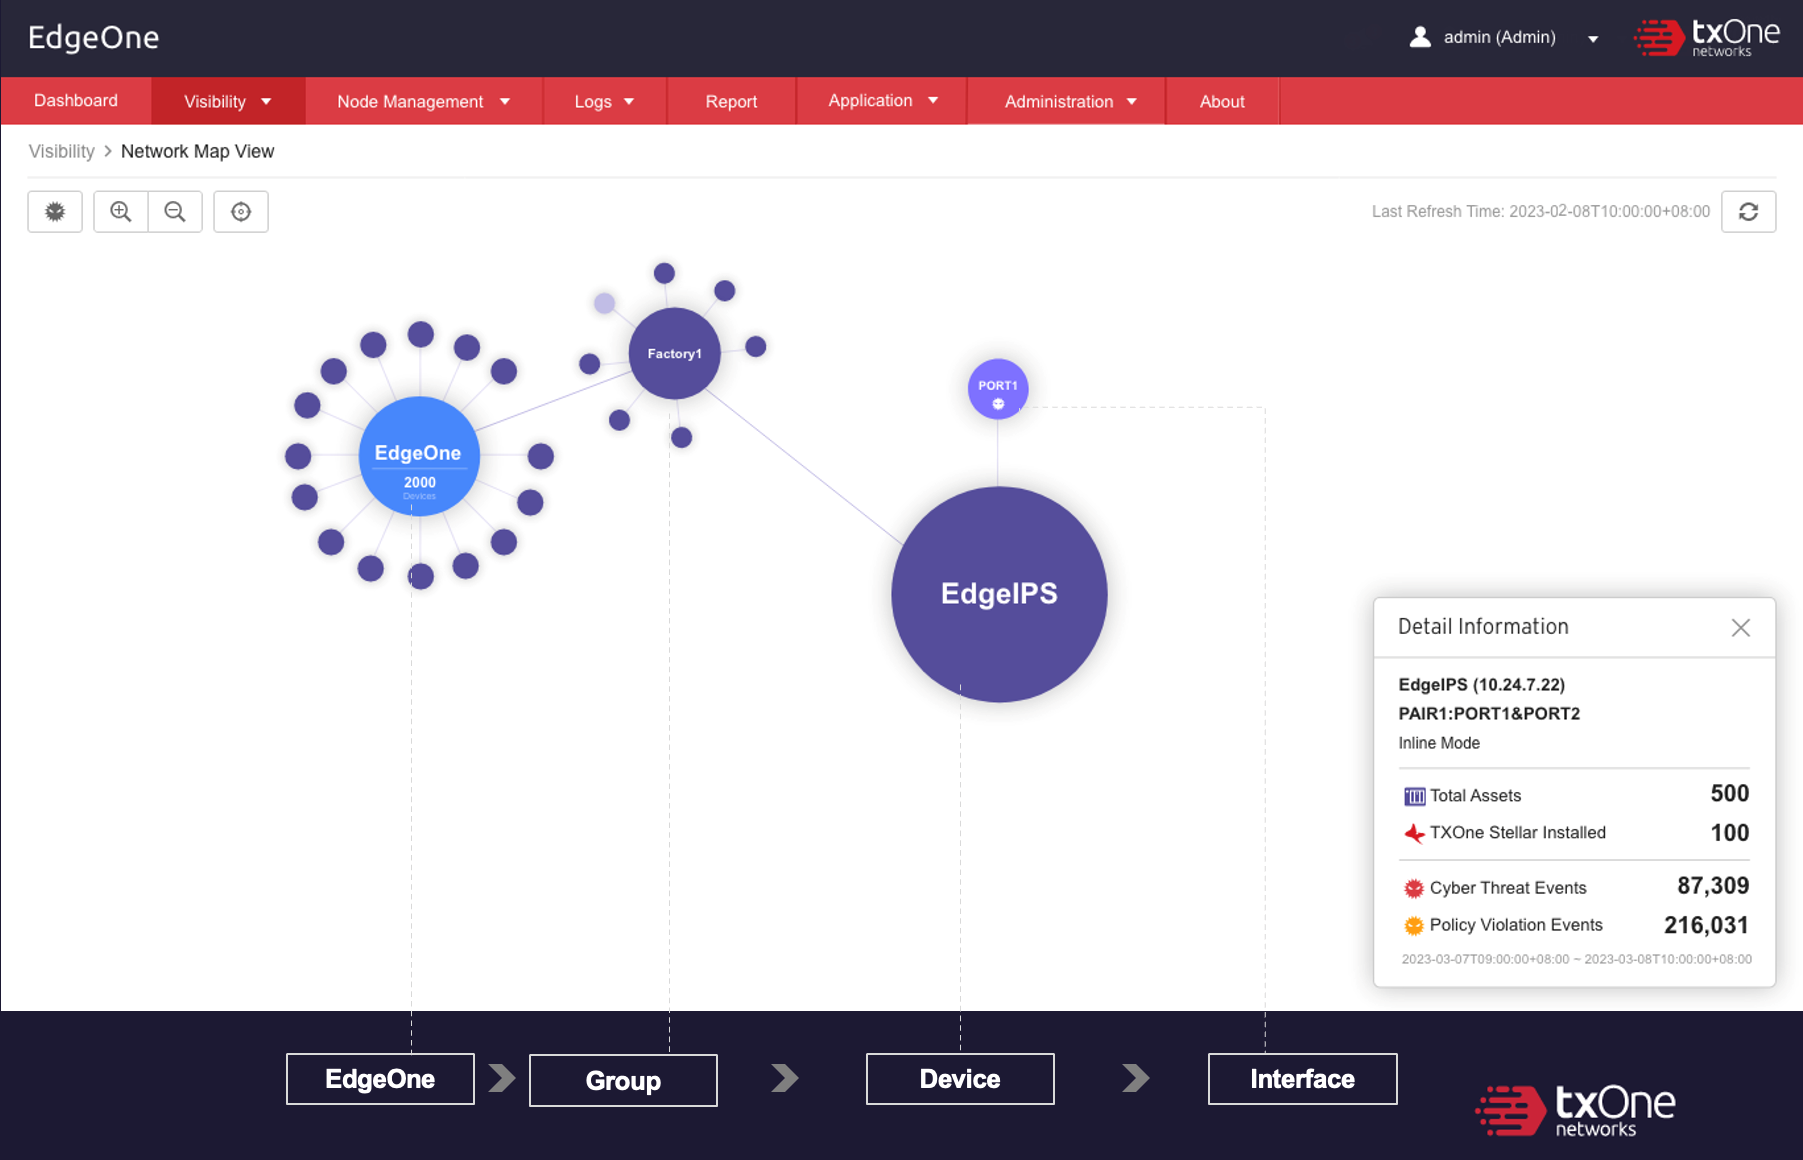Click the faded light-purple node near Factory1

604,303
